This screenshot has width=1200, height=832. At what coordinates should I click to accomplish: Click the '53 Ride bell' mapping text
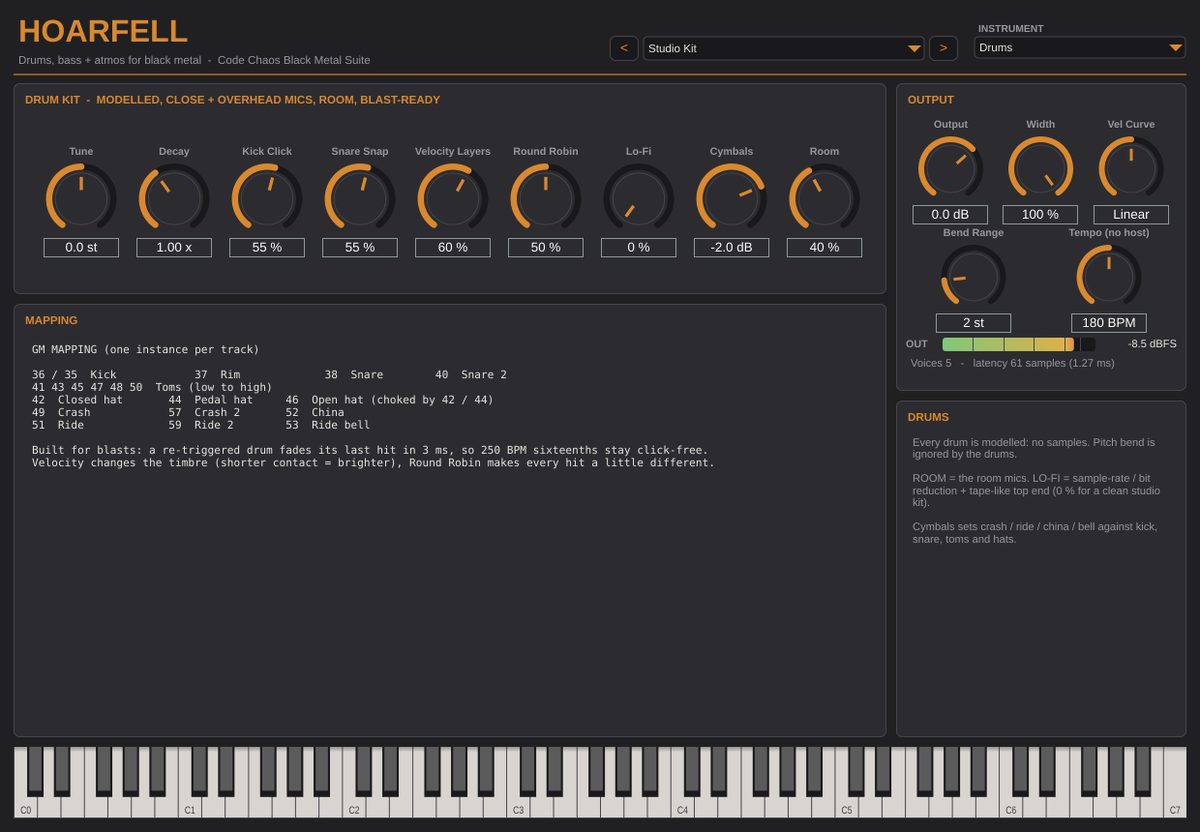(x=327, y=425)
